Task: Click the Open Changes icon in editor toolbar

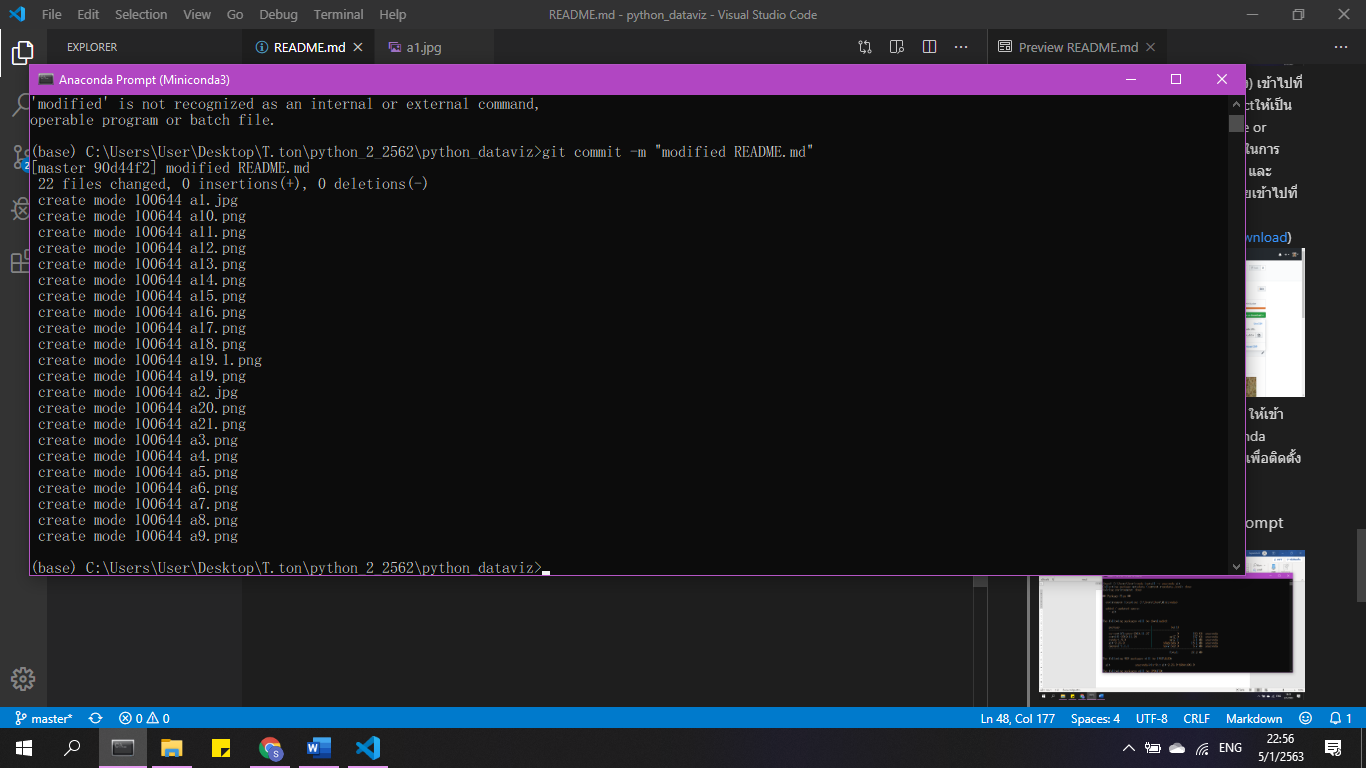Action: [x=865, y=47]
